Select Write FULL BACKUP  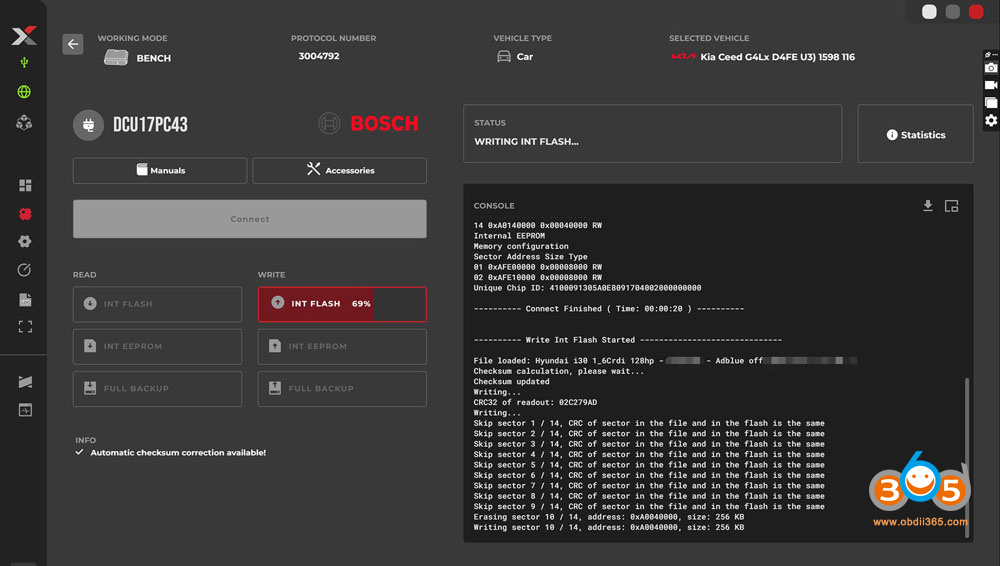tap(342, 388)
